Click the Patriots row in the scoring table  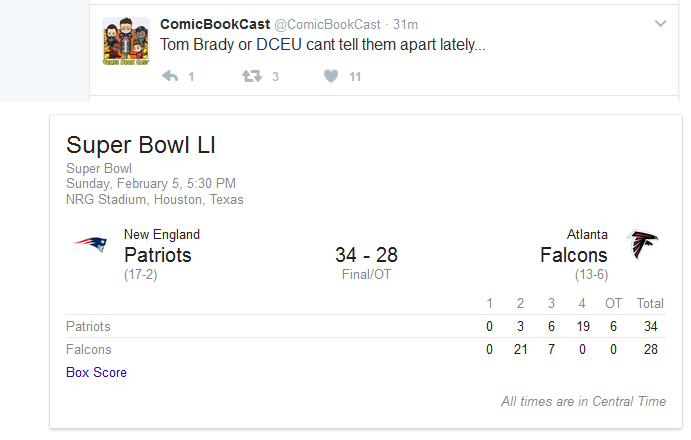point(366,326)
